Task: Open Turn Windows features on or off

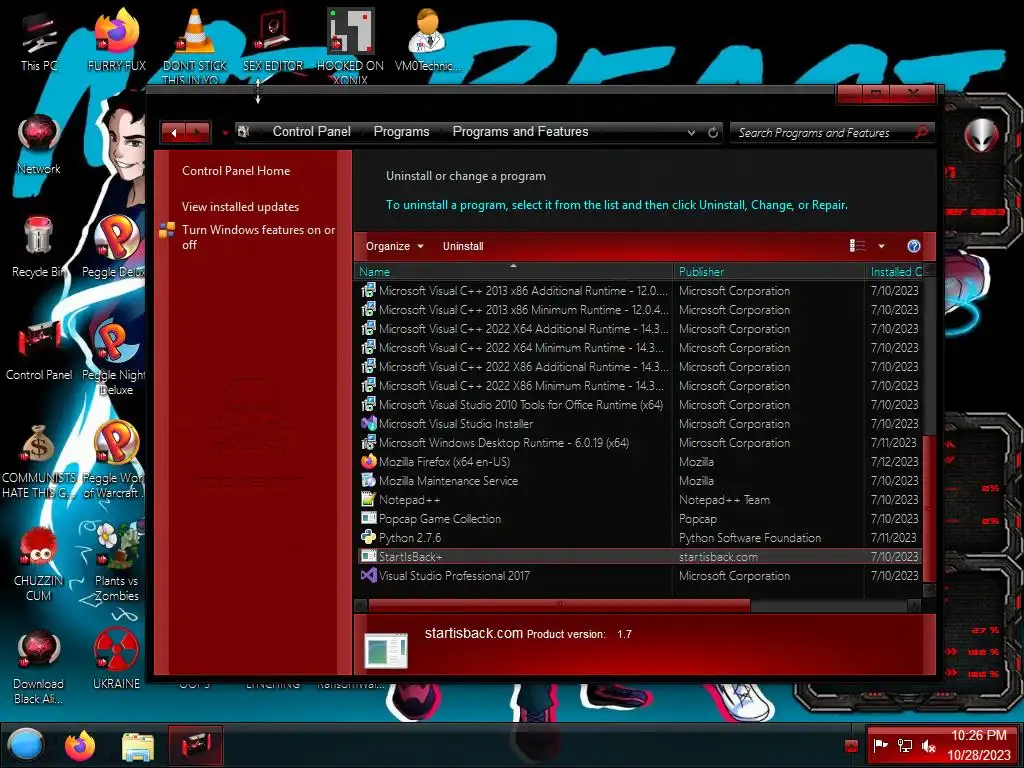Action: click(x=258, y=237)
